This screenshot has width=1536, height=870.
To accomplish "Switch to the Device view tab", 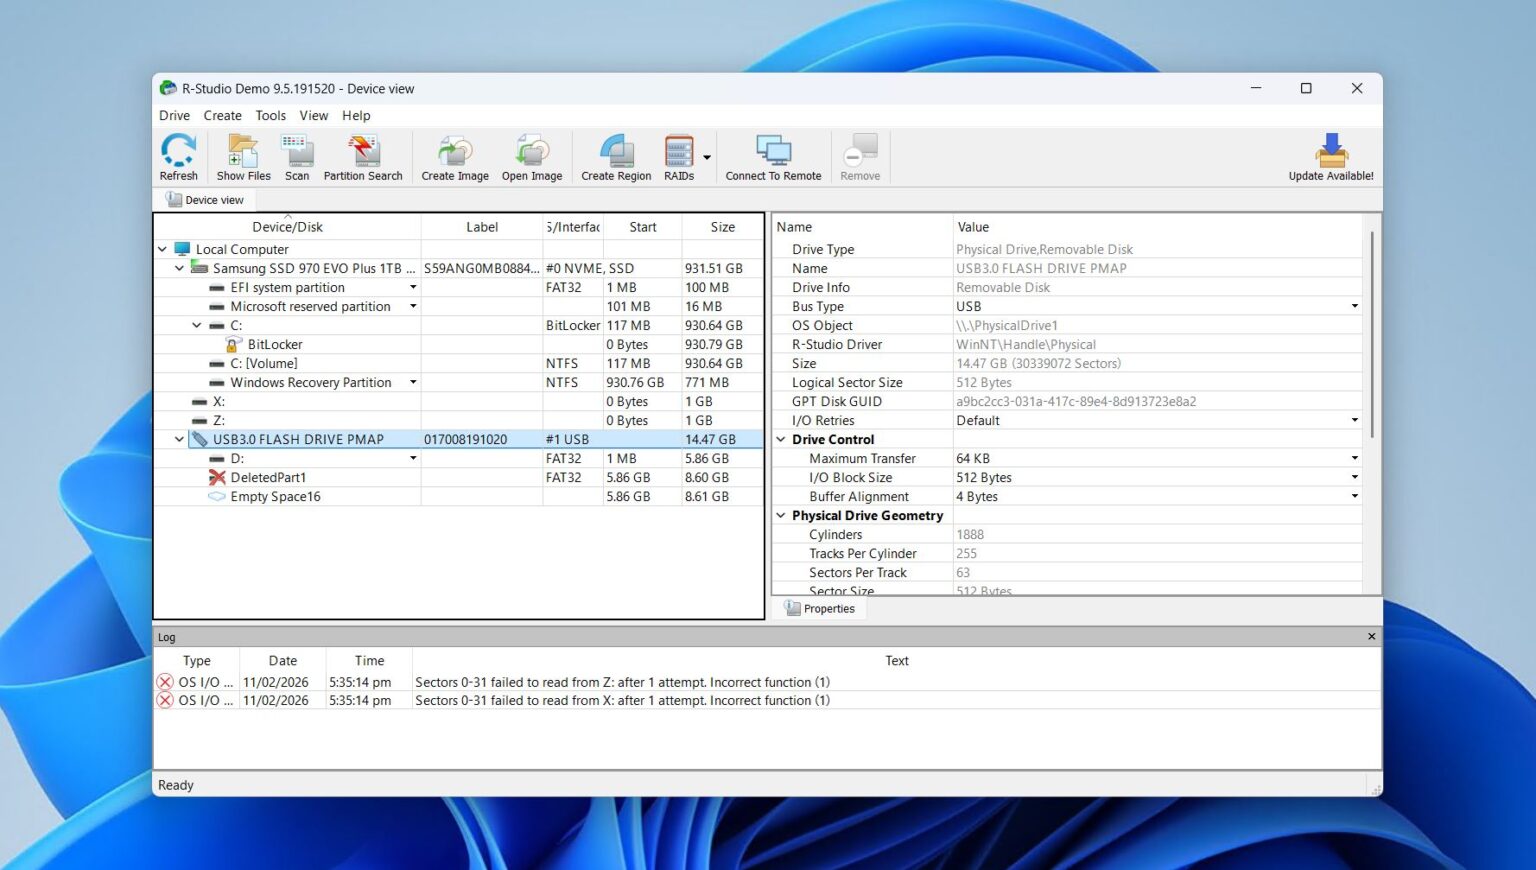I will [x=205, y=200].
